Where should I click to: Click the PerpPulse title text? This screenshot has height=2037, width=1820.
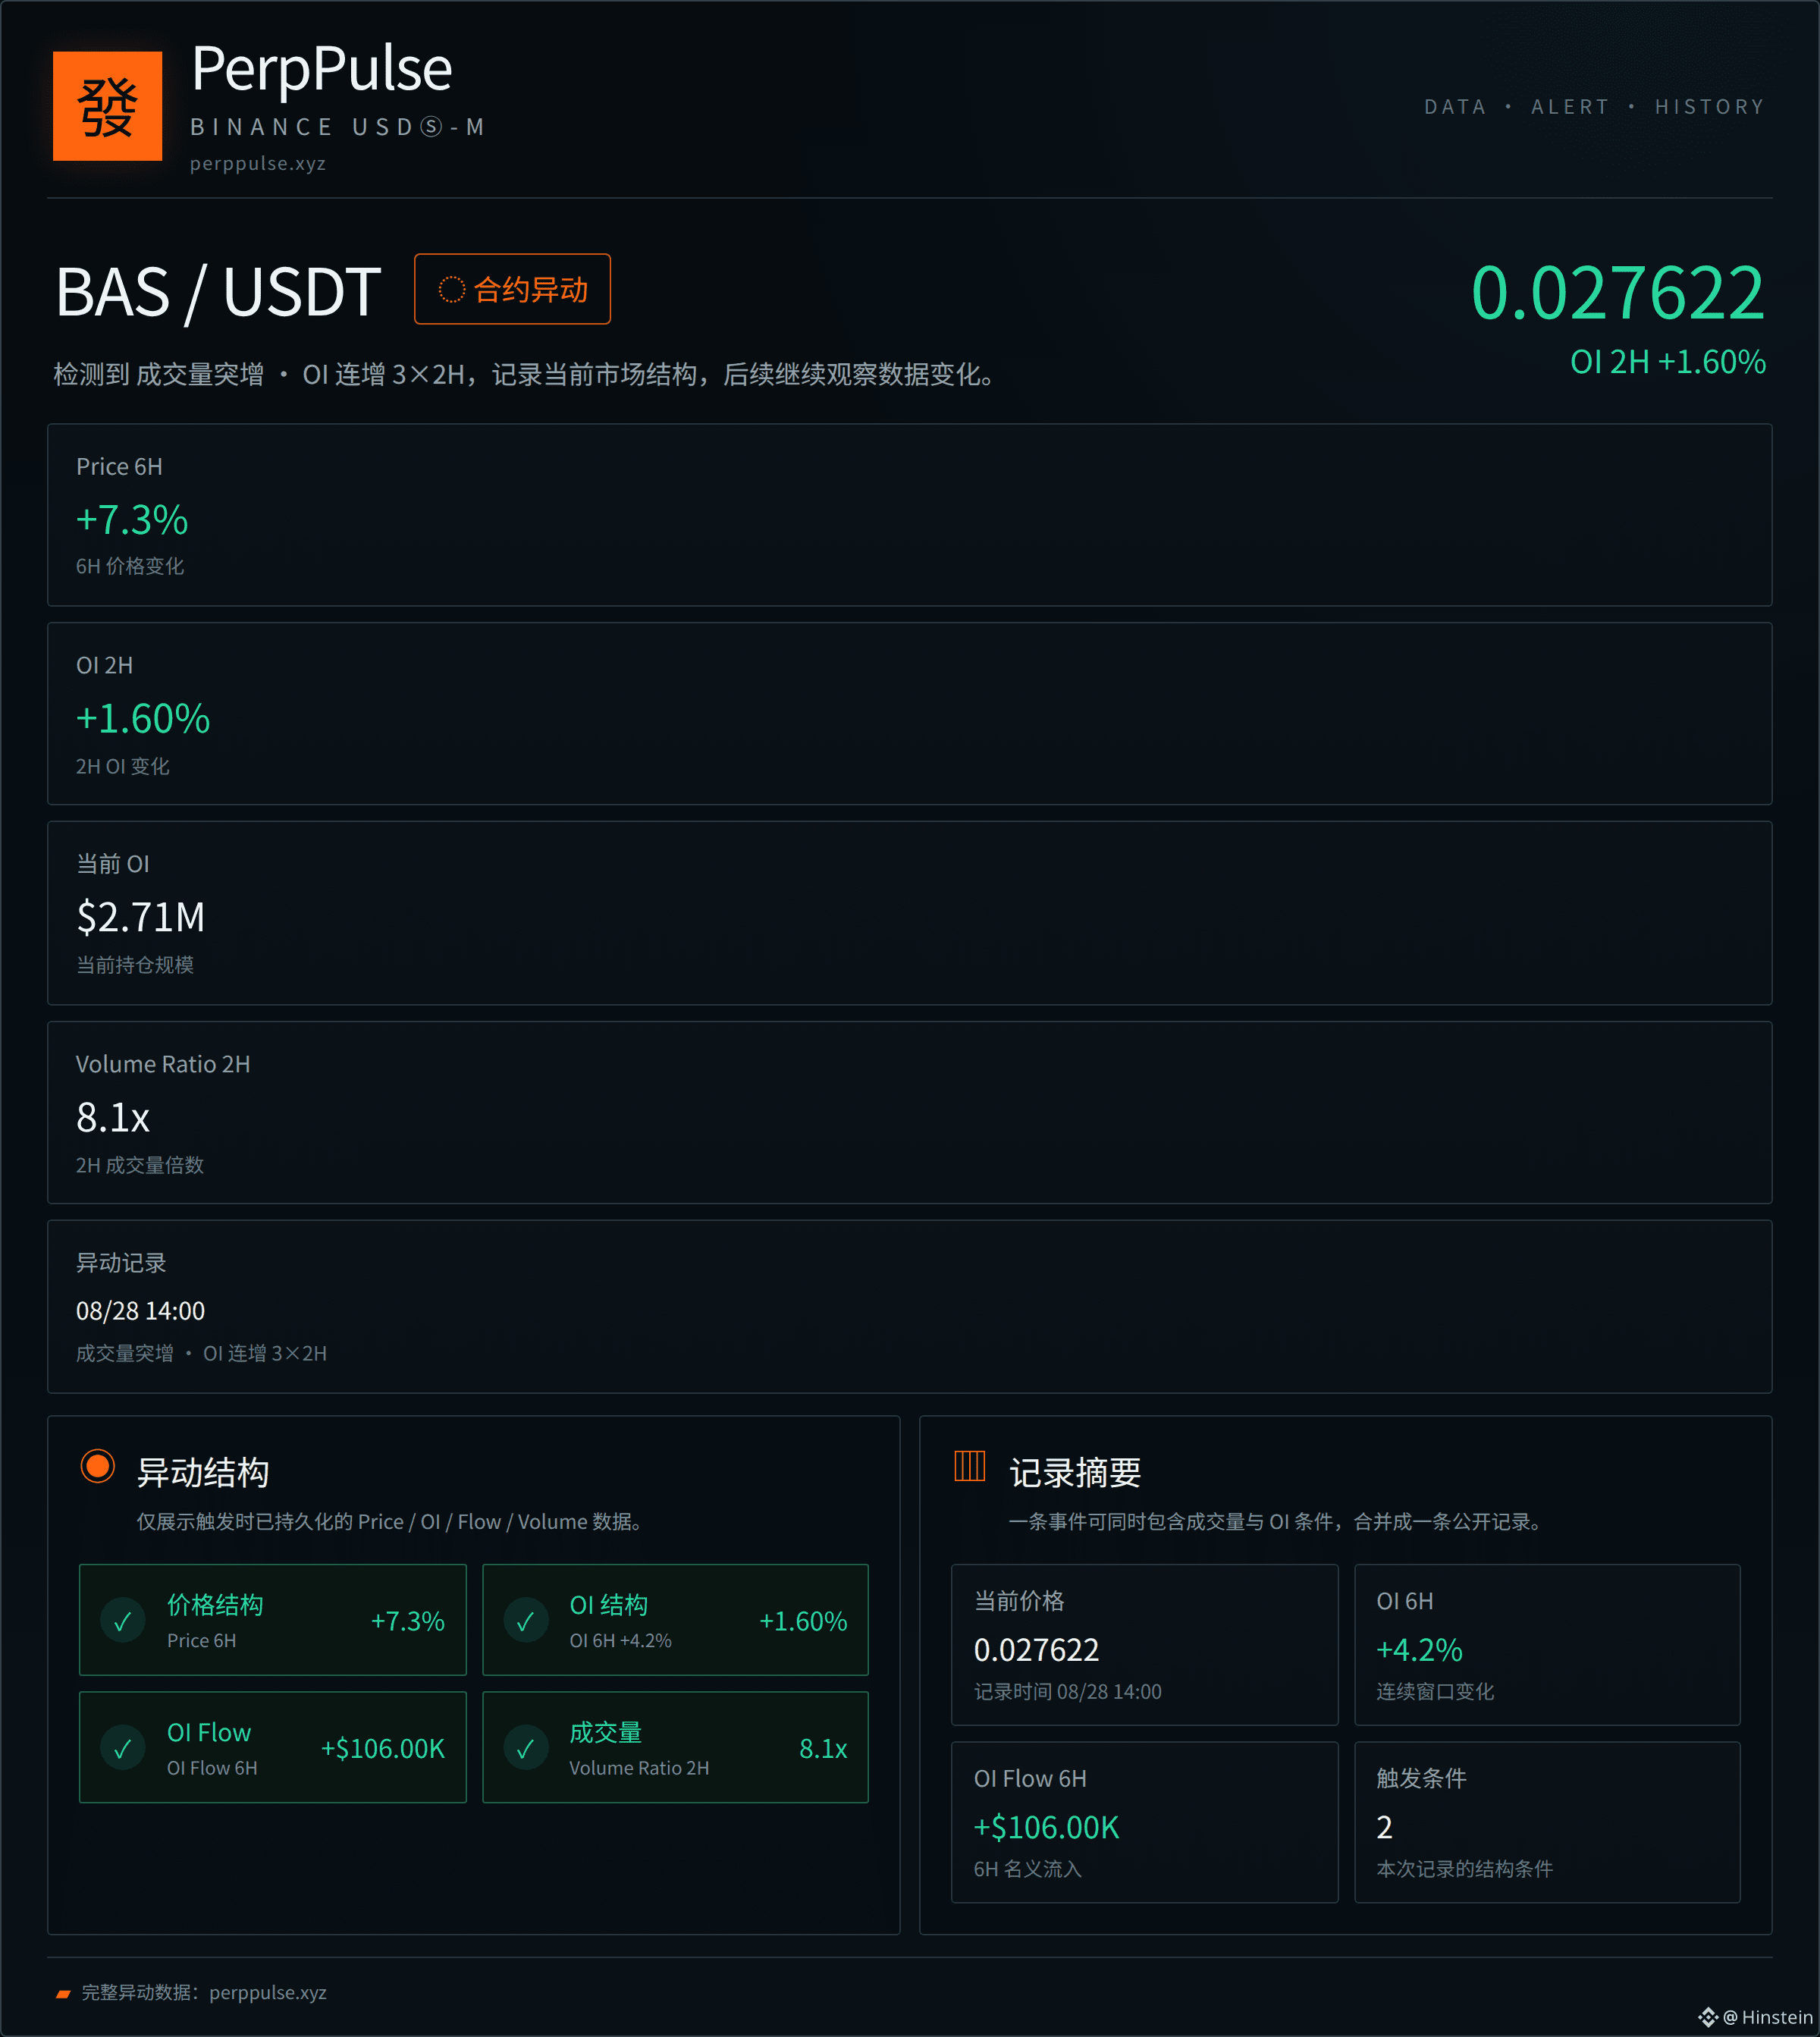tap(322, 70)
